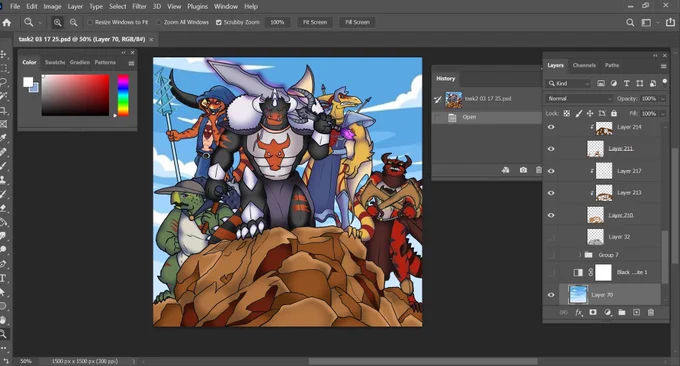Open the Kind filter dropdown
Image resolution: width=680 pixels, height=366 pixels.
pos(568,83)
